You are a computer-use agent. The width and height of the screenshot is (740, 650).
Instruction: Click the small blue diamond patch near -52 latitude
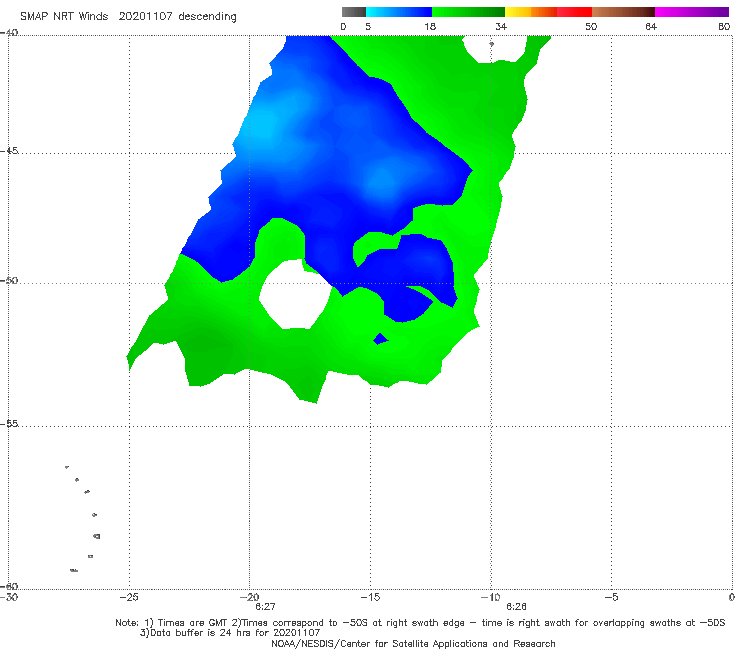tap(380, 338)
